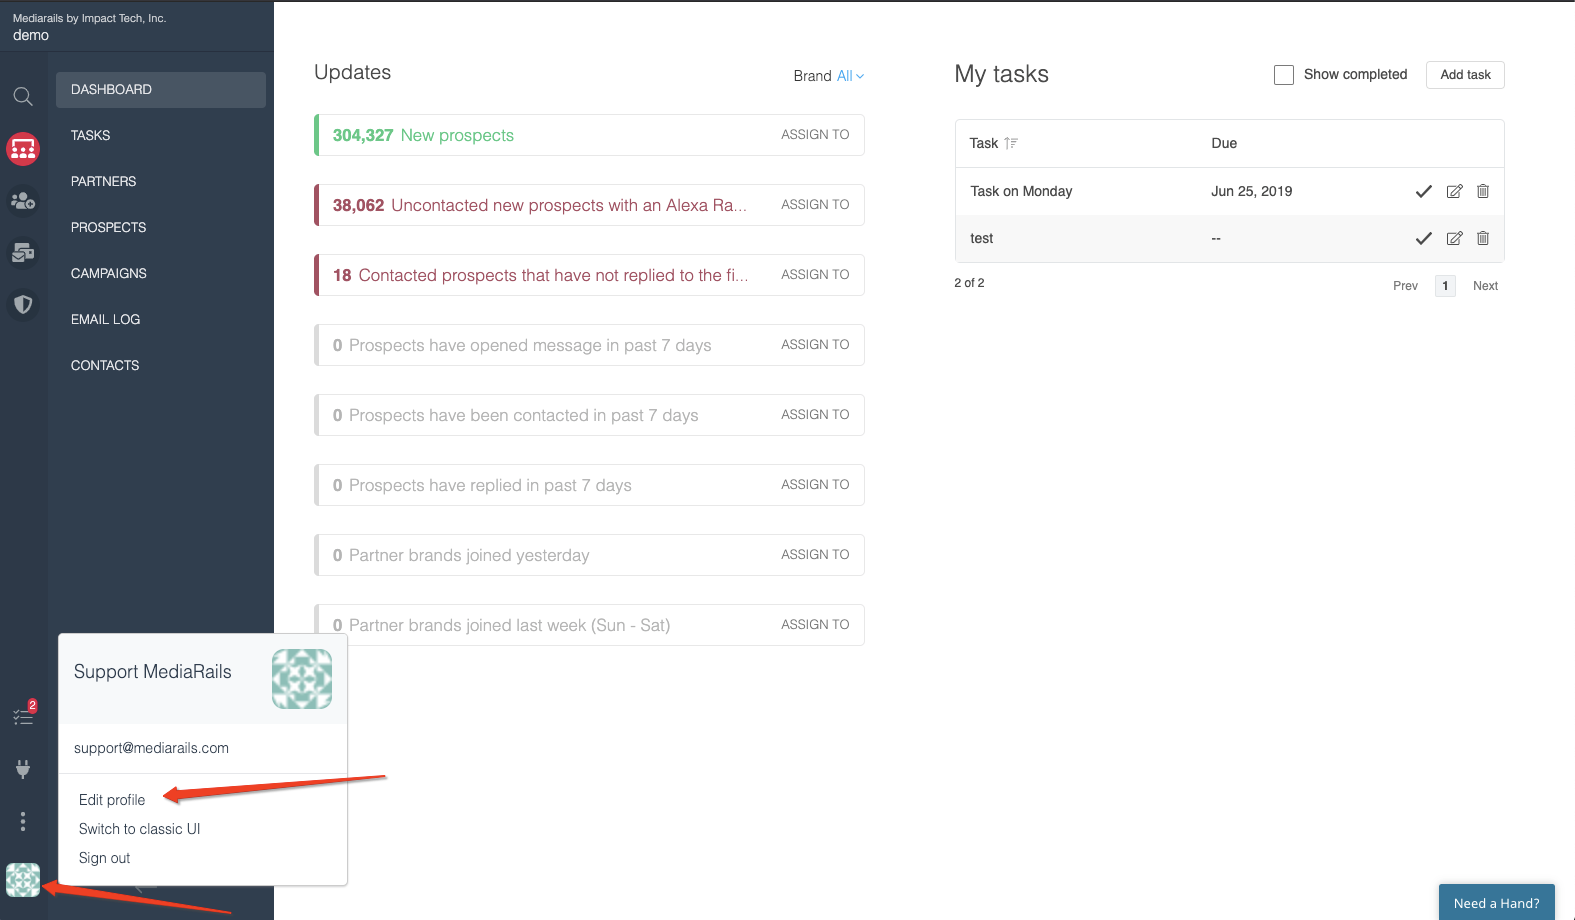Click the Next pagination link
This screenshot has height=920, width=1575.
[x=1485, y=286]
